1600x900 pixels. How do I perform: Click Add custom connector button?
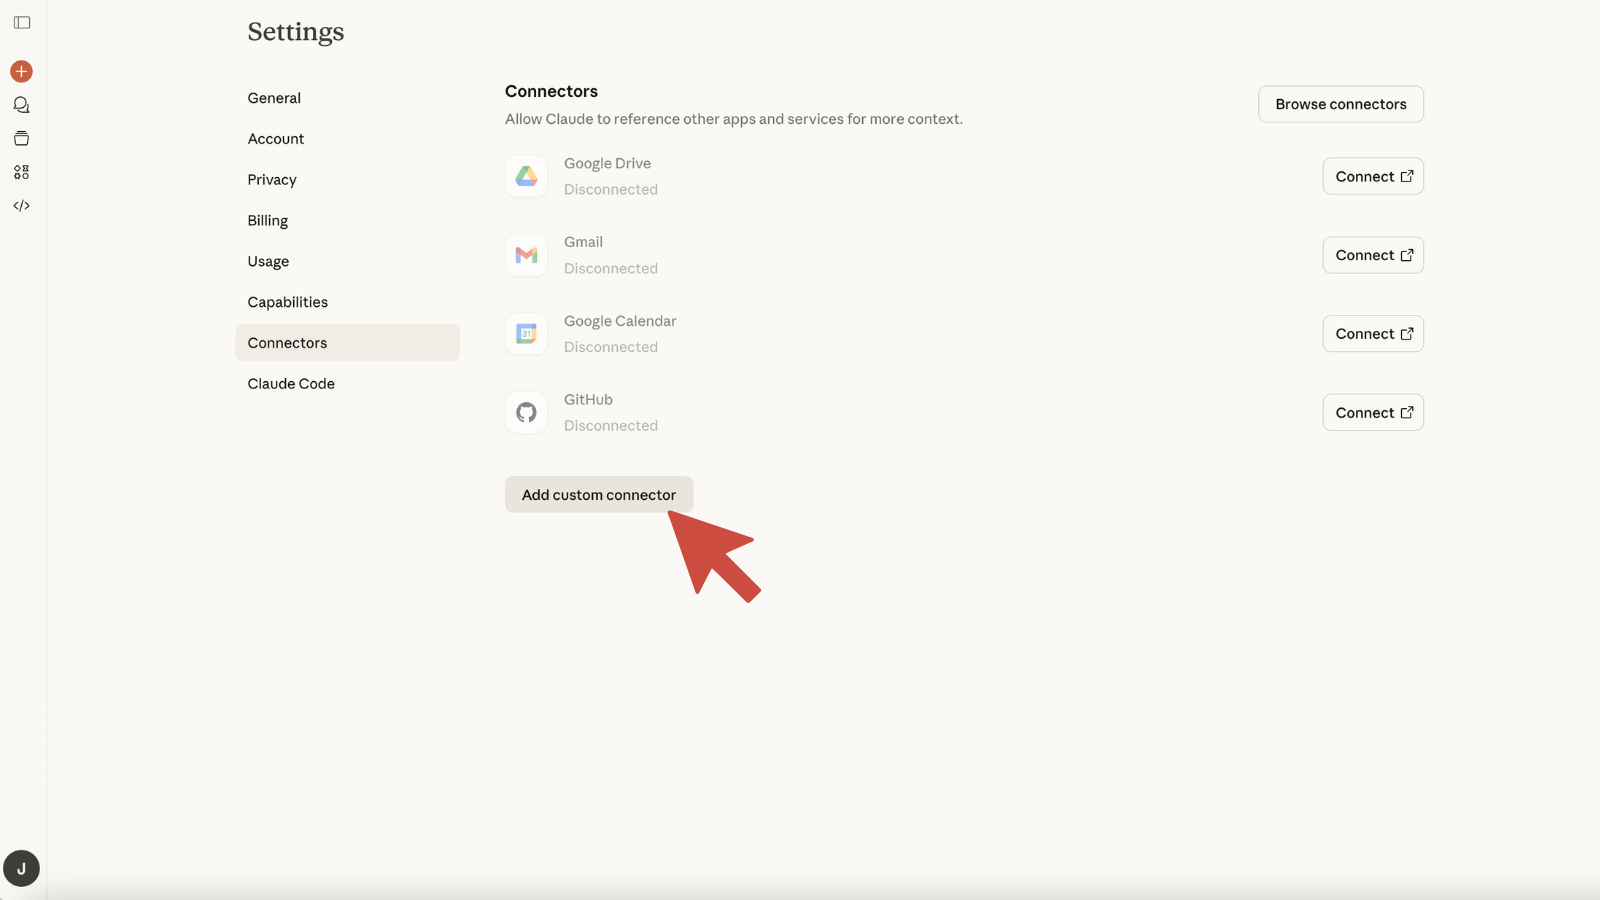pyautogui.click(x=598, y=494)
